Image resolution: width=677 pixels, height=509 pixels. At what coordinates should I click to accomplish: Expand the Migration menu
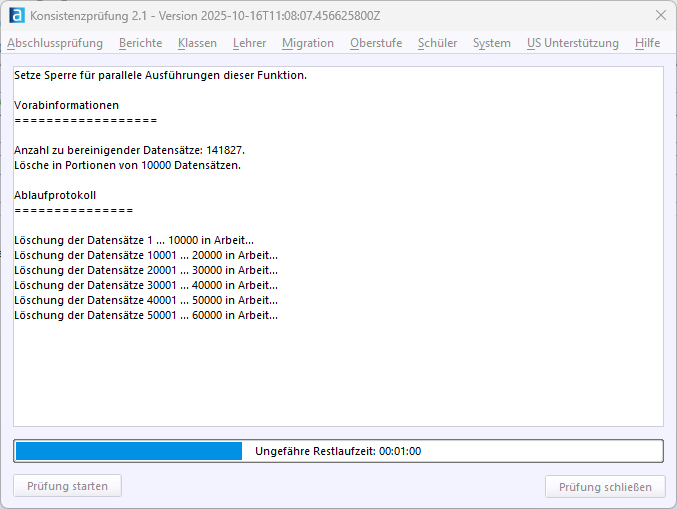[x=307, y=43]
